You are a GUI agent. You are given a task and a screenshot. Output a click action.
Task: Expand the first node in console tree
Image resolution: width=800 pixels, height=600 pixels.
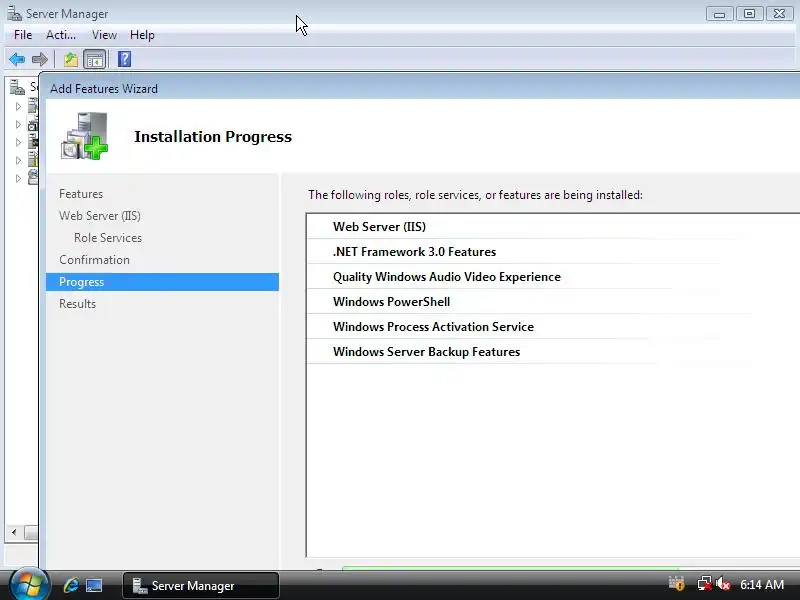18,107
